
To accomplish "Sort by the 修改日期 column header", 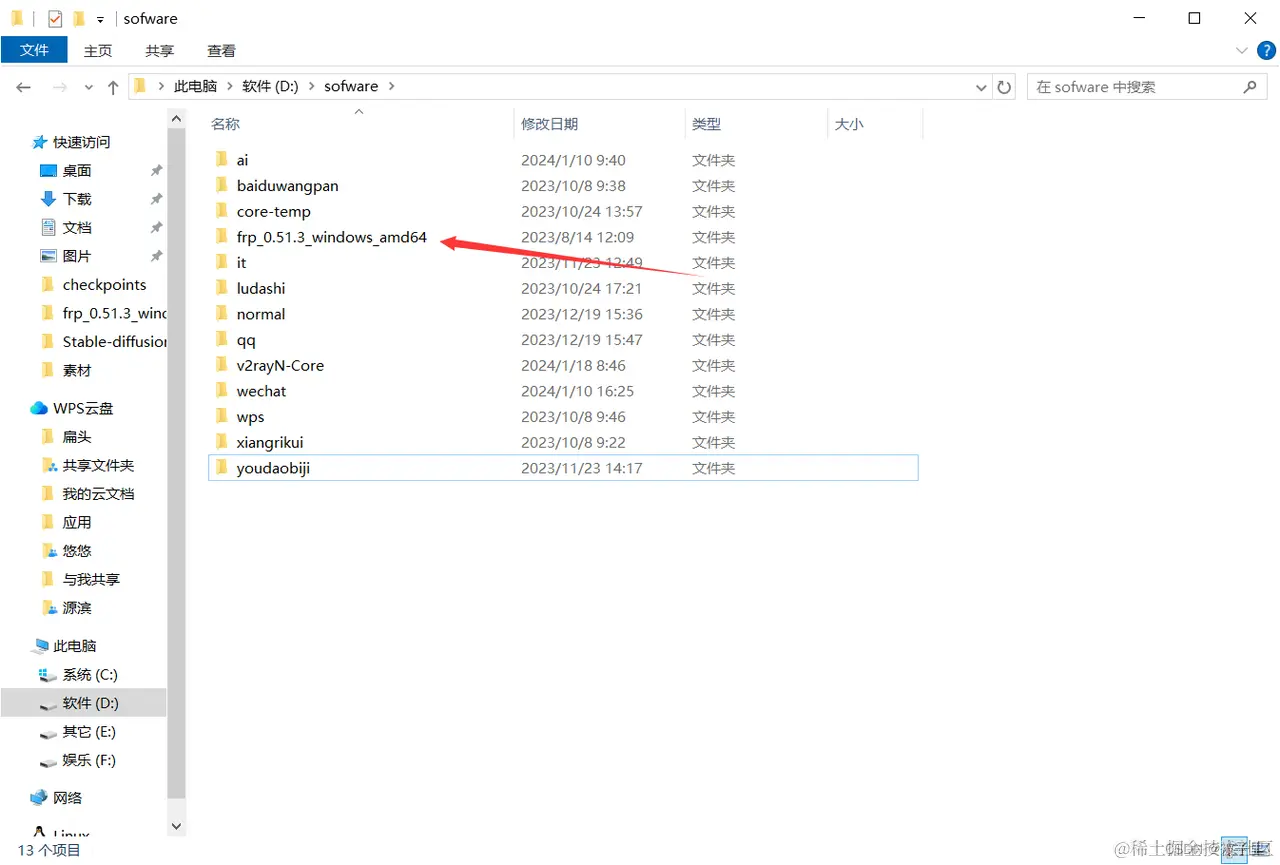I will point(549,124).
